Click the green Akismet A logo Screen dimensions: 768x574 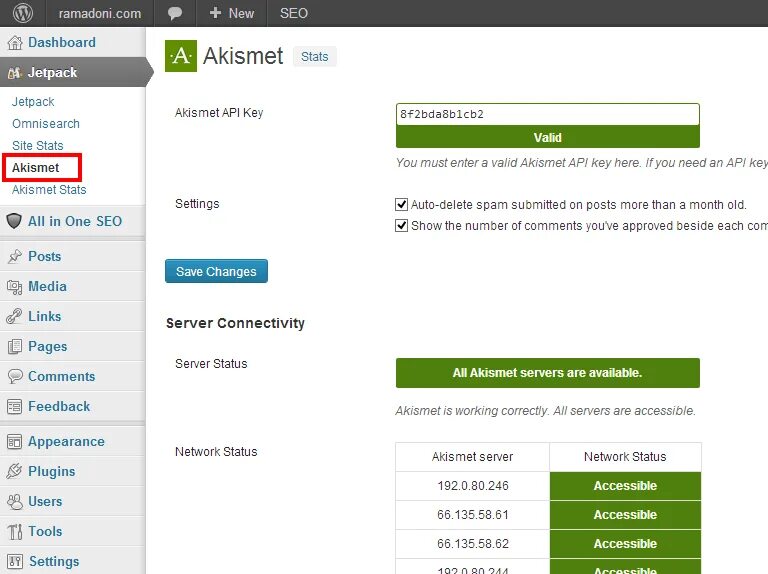tap(181, 56)
